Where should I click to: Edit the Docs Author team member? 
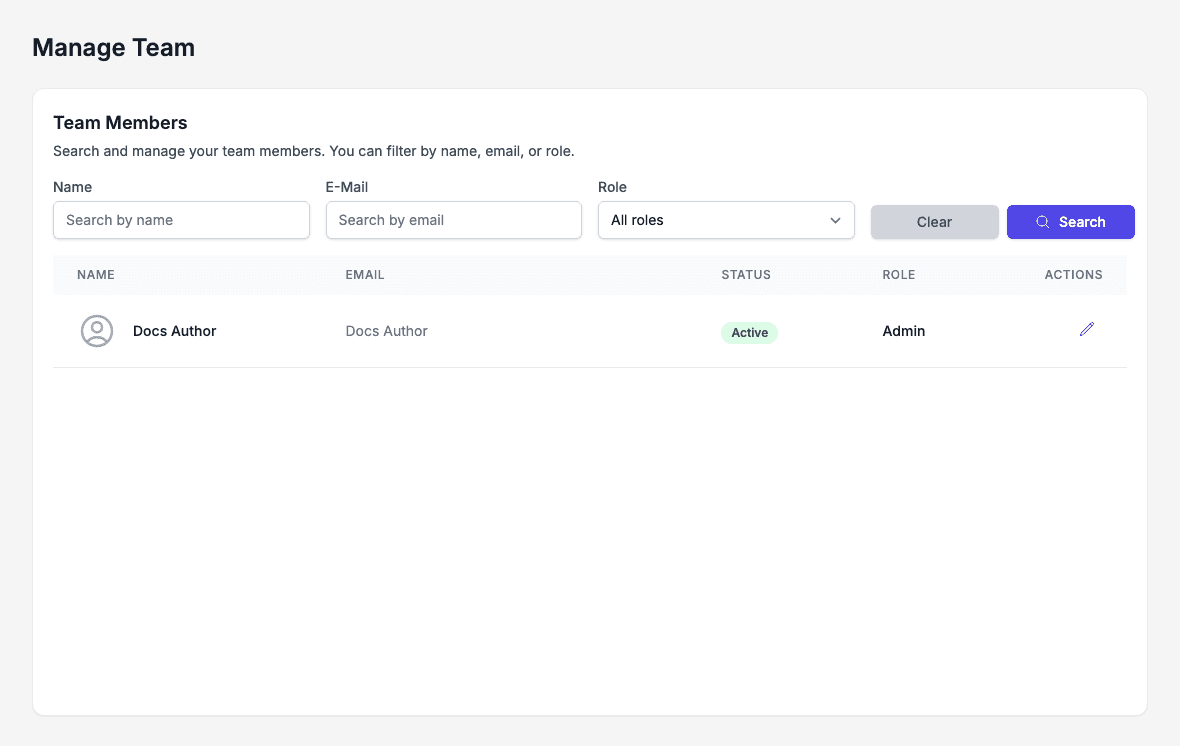pyautogui.click(x=1087, y=330)
